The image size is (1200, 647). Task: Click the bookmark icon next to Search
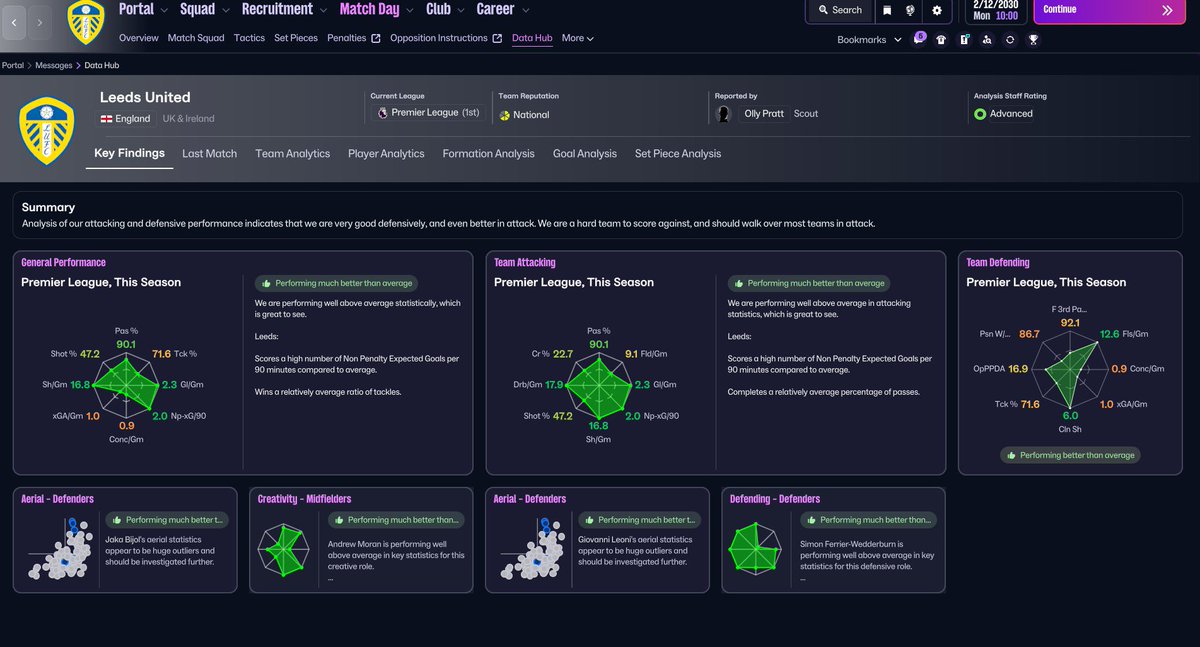[886, 10]
